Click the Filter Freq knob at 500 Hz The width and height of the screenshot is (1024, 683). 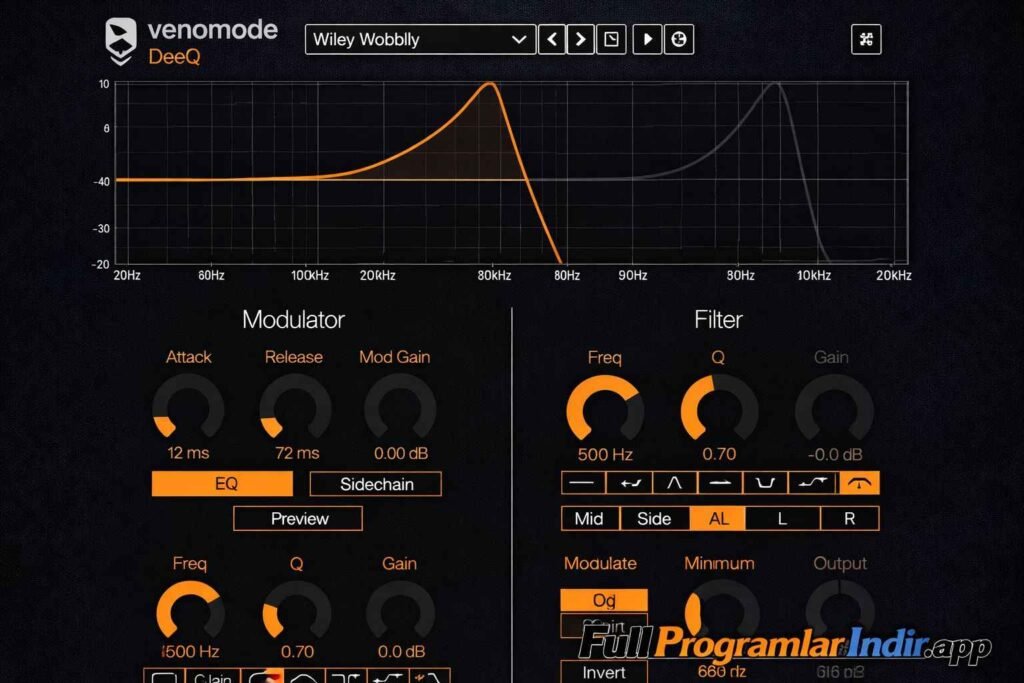pyautogui.click(x=604, y=412)
